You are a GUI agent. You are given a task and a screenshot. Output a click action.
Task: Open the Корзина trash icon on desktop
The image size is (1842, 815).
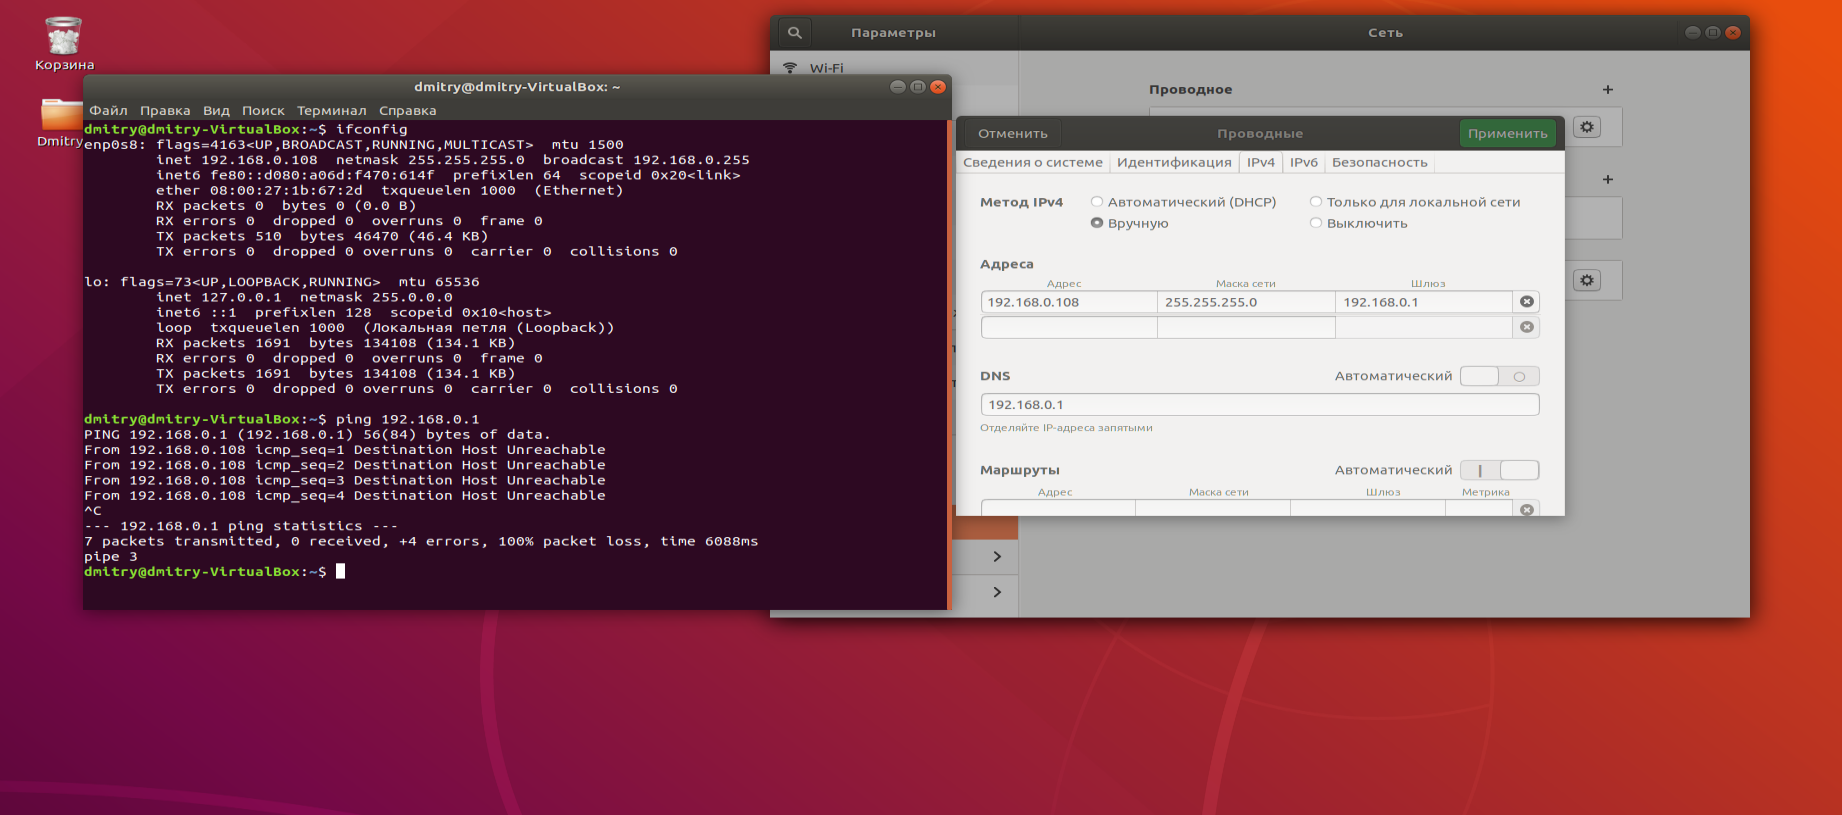[63, 37]
